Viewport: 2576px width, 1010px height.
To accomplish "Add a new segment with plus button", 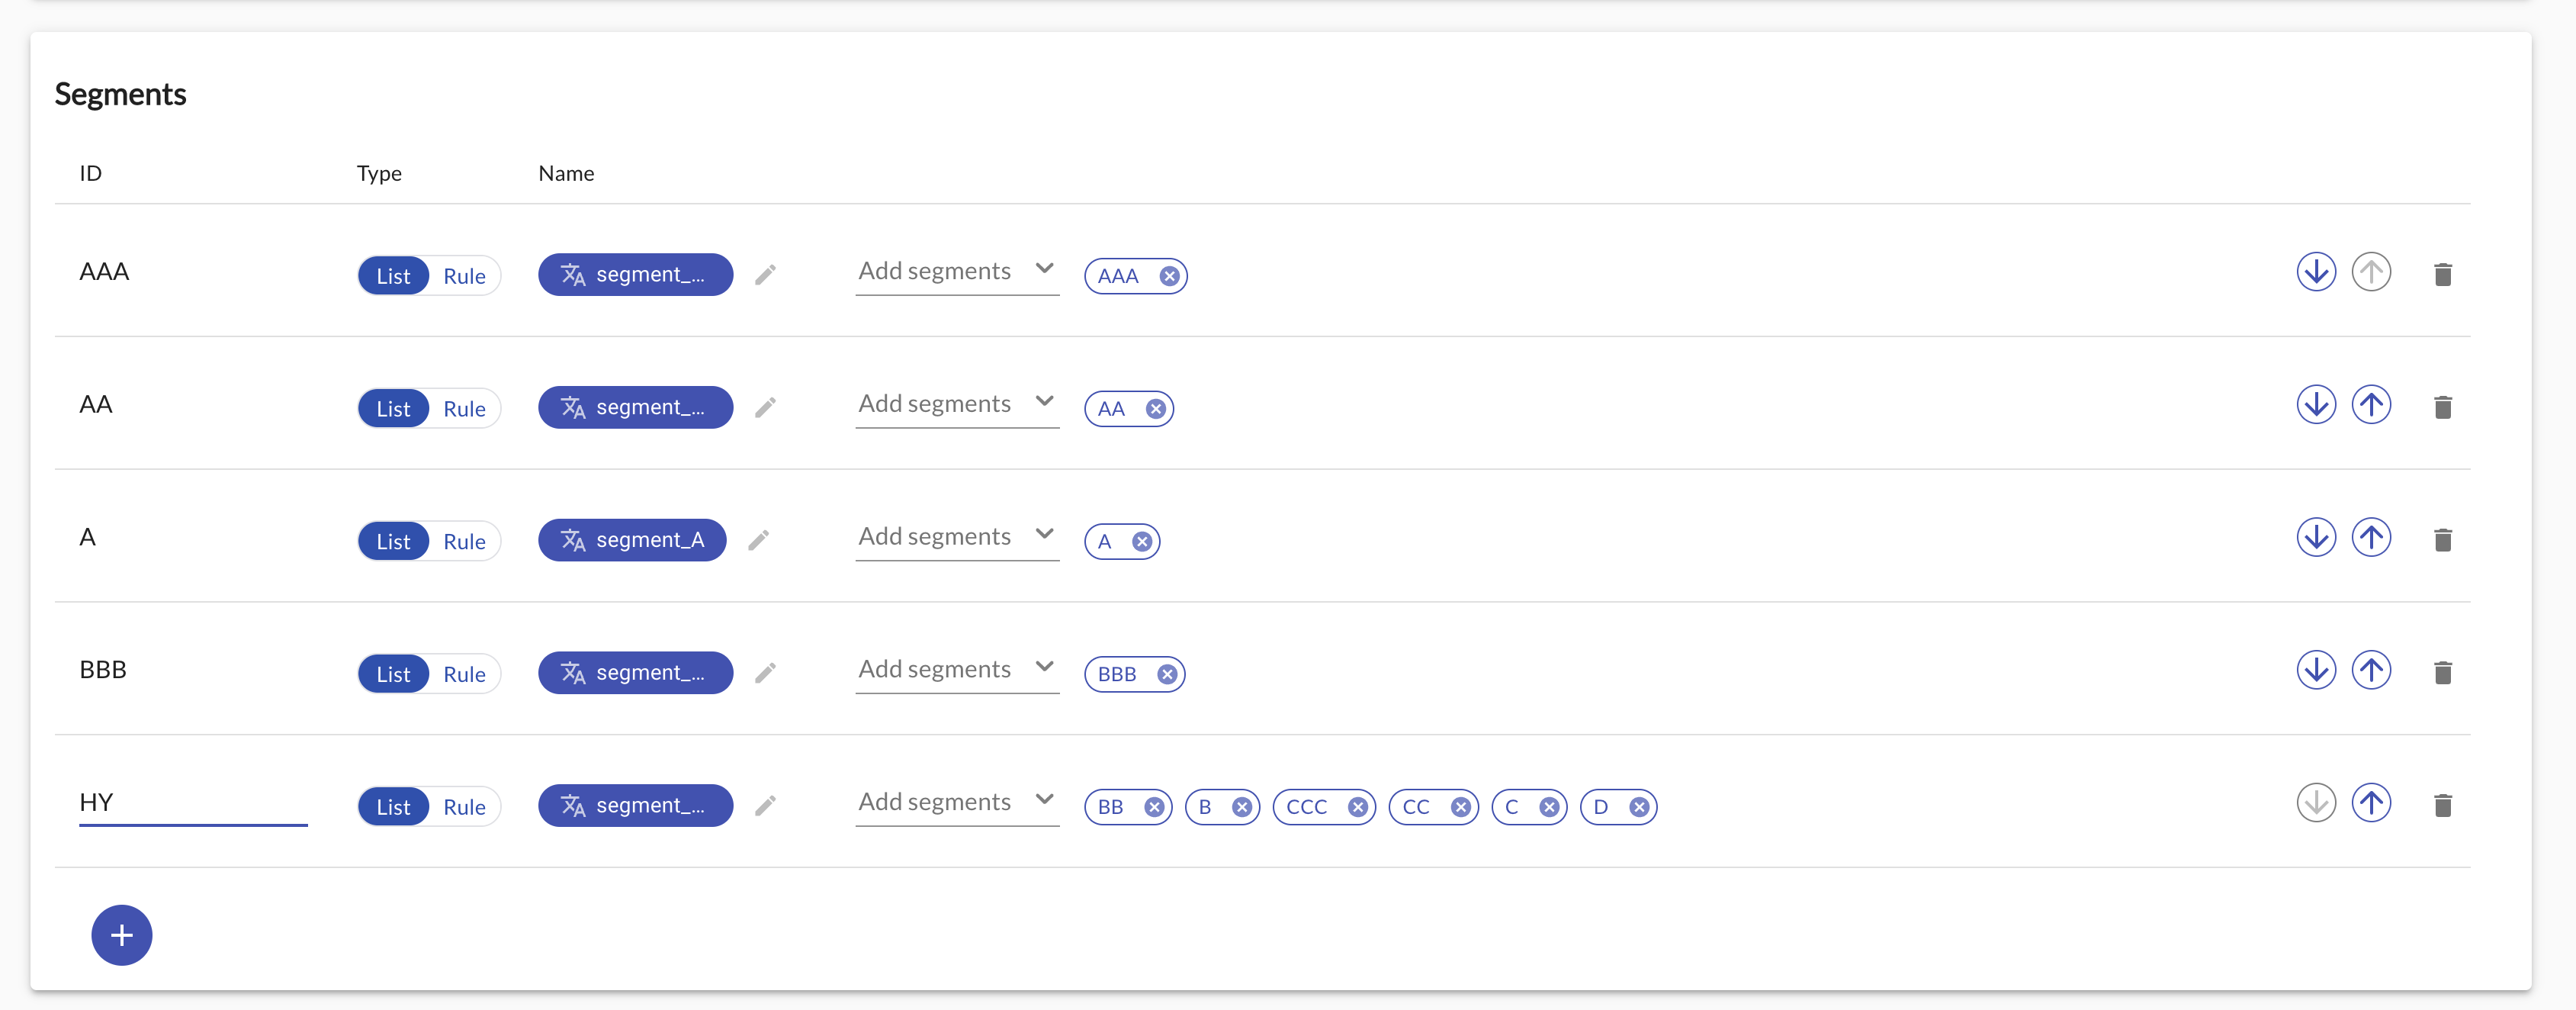I will coord(122,935).
